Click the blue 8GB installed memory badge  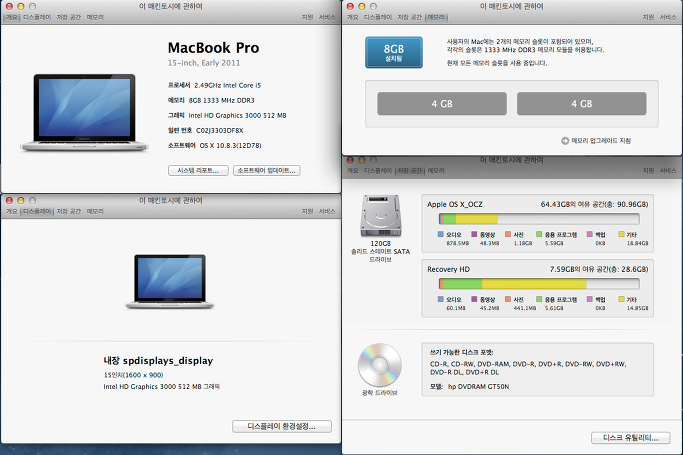[394, 52]
